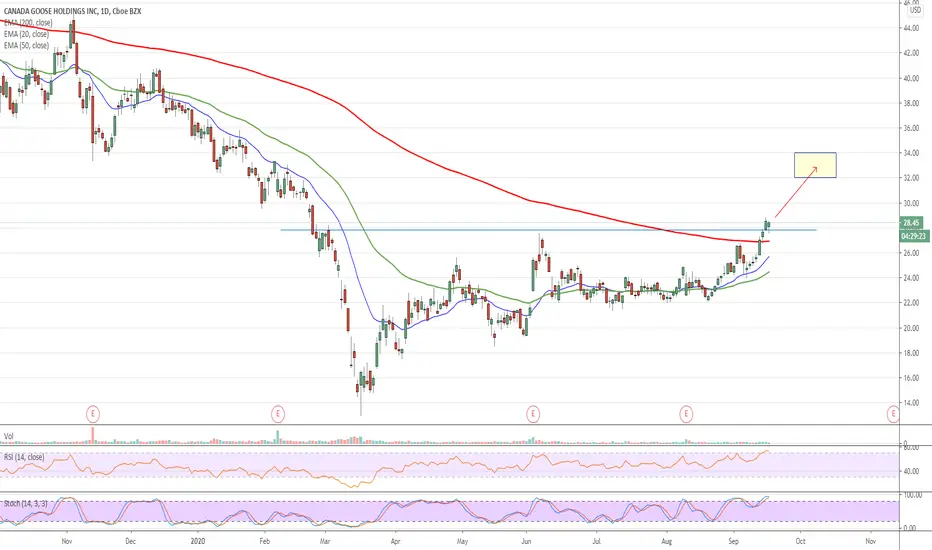
Task: Click the 34.00 price axis label
Action: pyautogui.click(x=911, y=153)
